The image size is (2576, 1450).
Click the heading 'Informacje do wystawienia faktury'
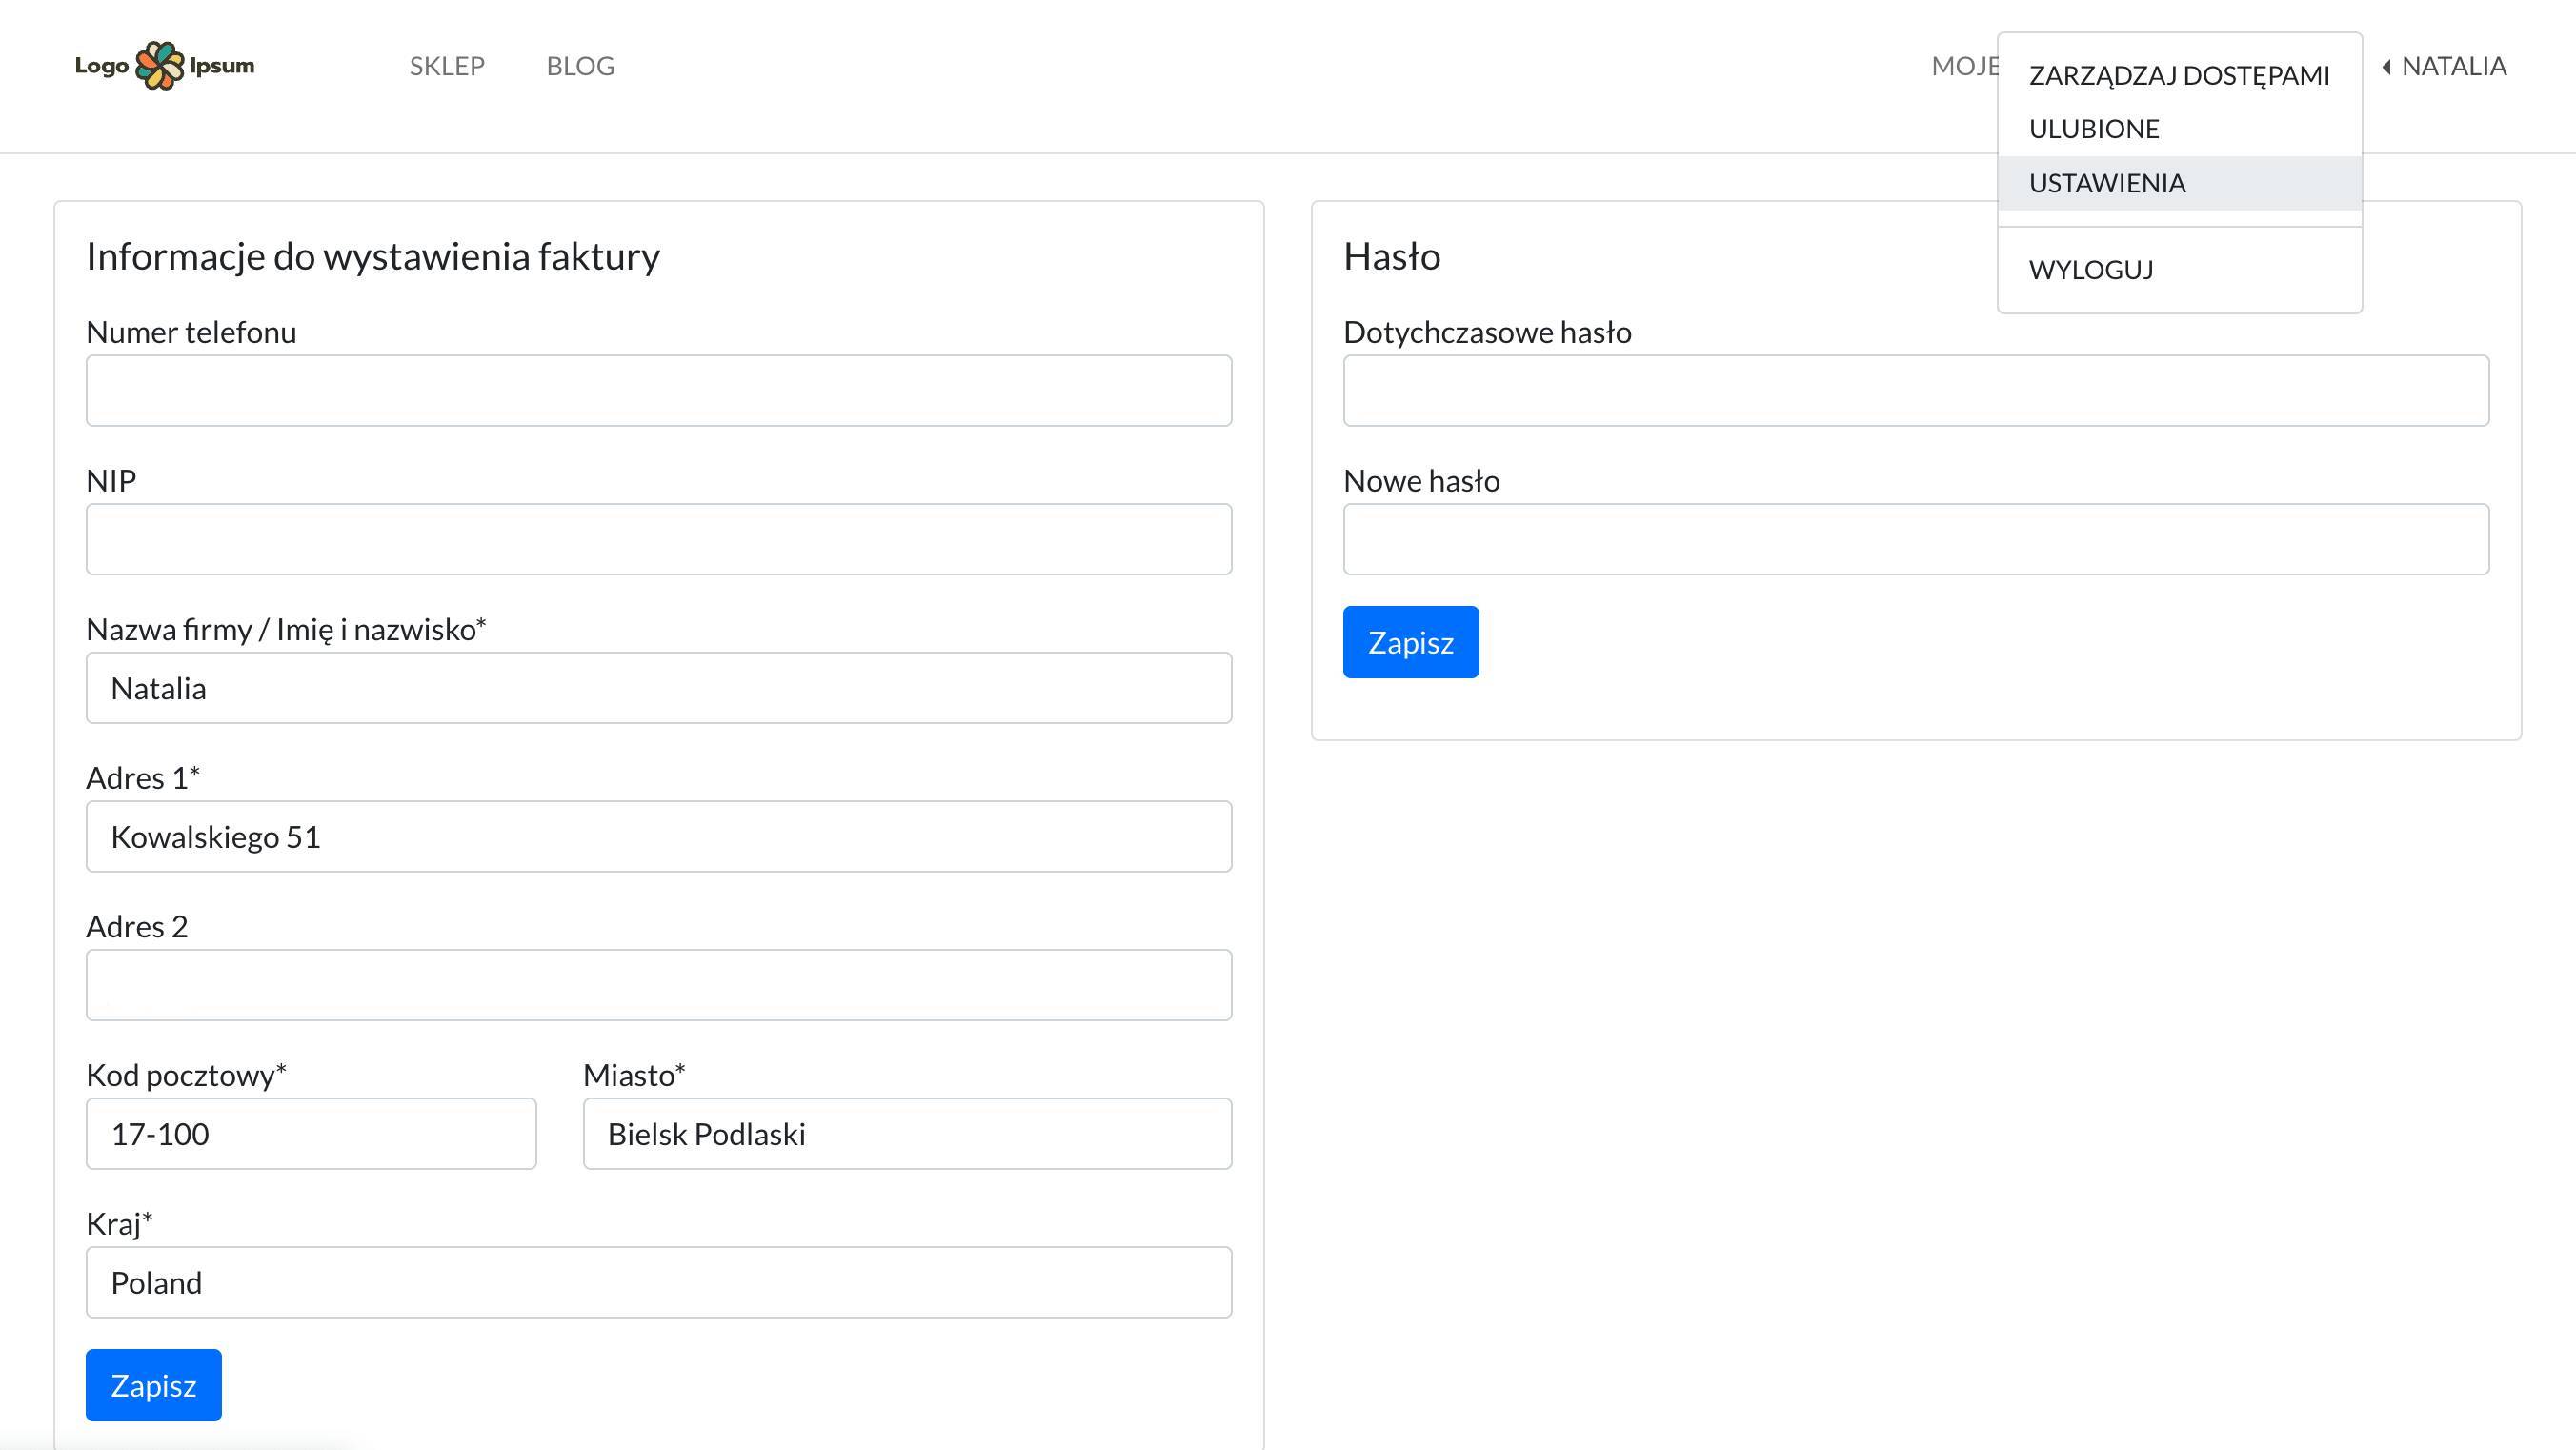(373, 257)
